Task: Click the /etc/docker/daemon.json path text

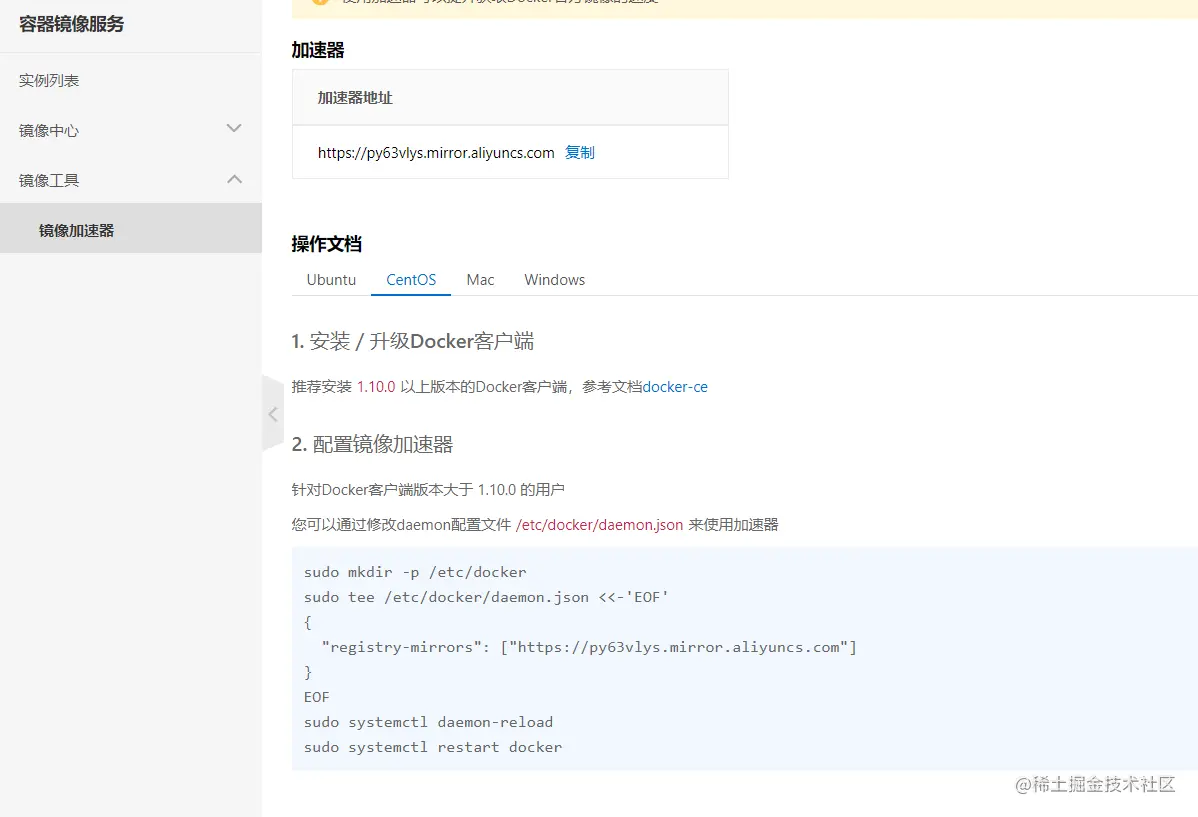Action: coord(600,524)
